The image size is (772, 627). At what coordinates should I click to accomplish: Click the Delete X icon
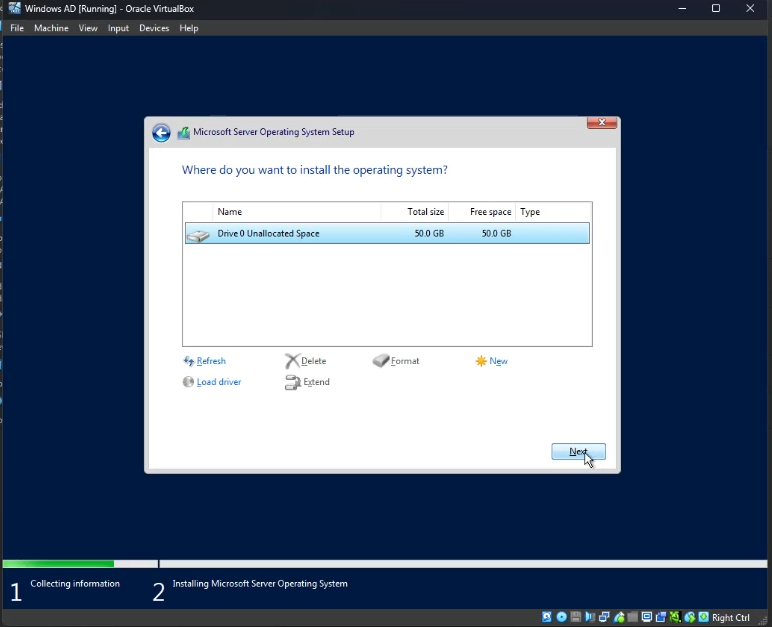pyautogui.click(x=292, y=361)
